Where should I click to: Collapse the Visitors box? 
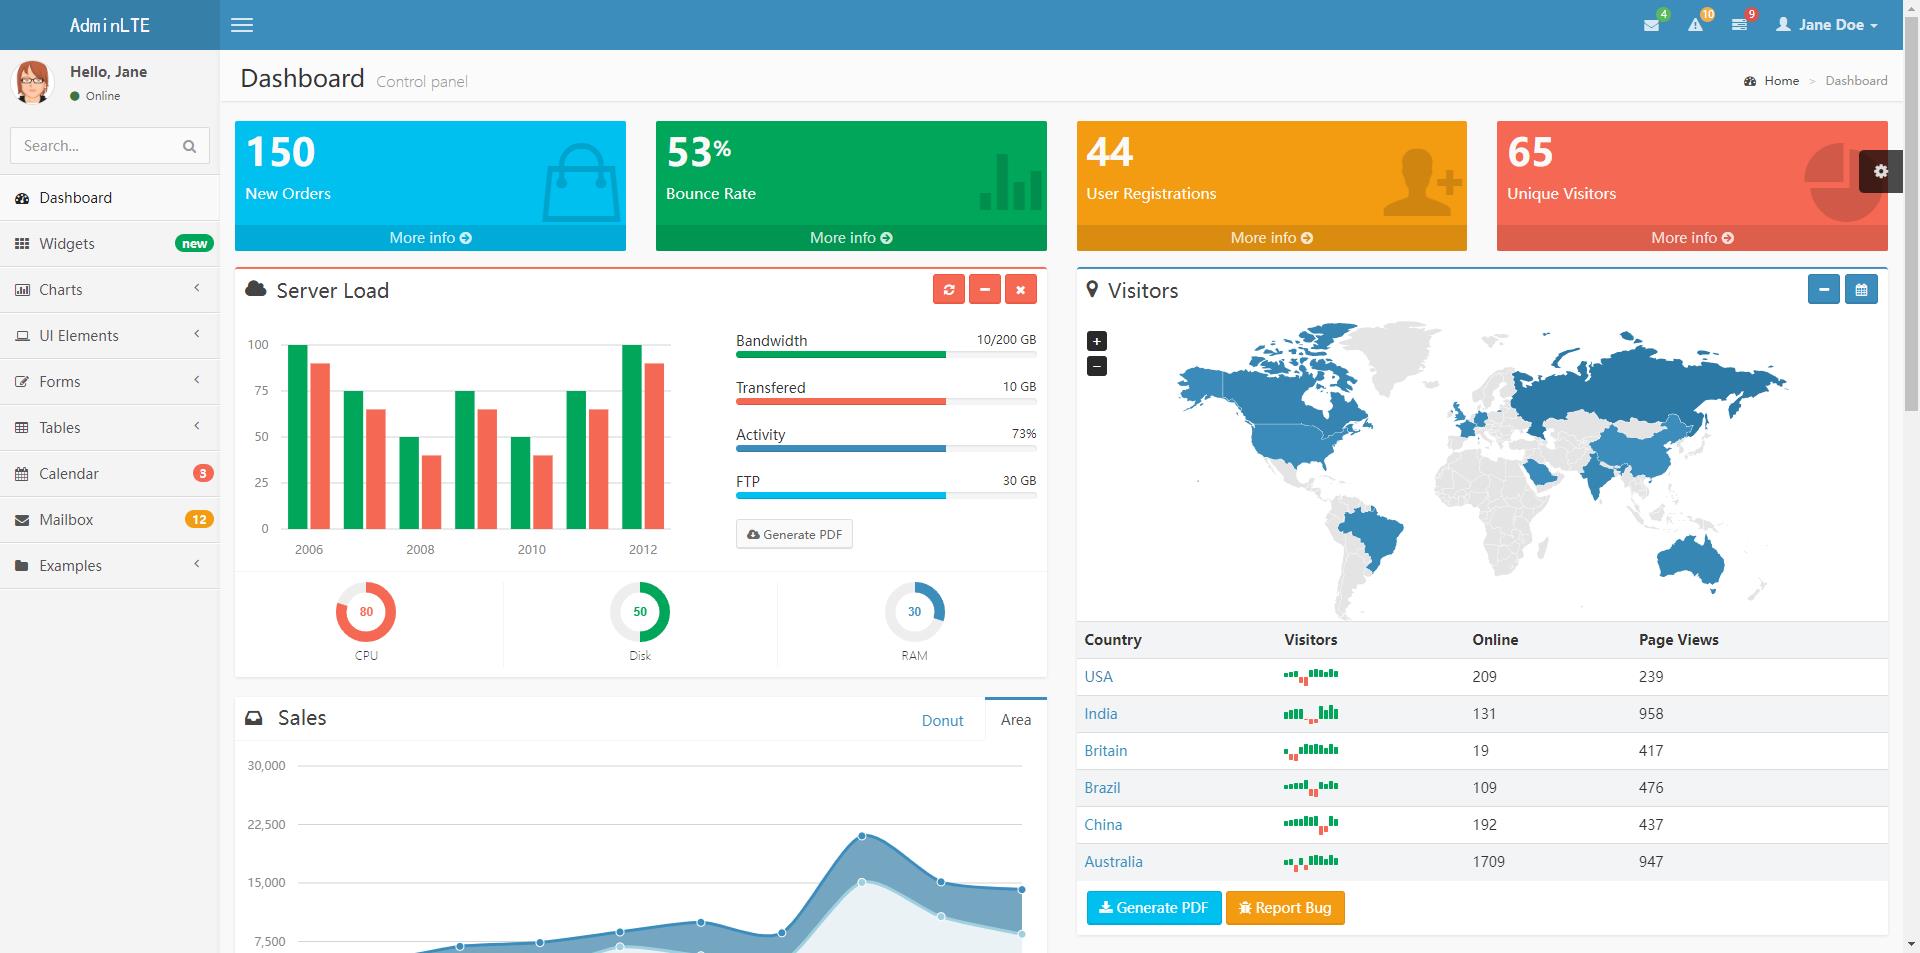pyautogui.click(x=1824, y=290)
